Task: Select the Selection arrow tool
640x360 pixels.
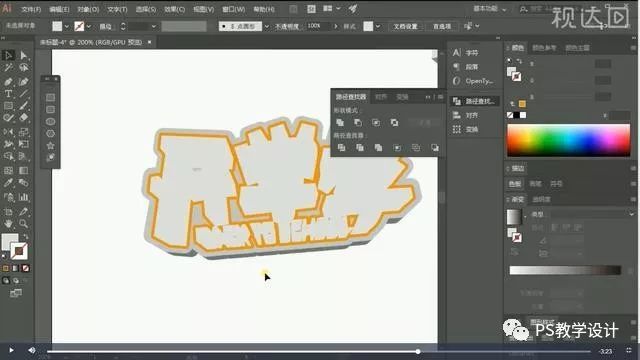Action: coord(8,55)
